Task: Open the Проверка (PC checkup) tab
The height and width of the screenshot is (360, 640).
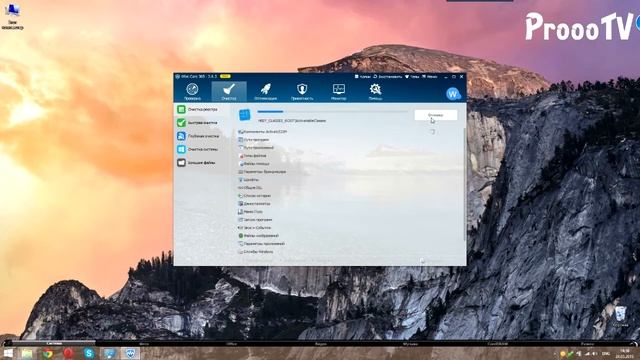Action: coord(192,91)
